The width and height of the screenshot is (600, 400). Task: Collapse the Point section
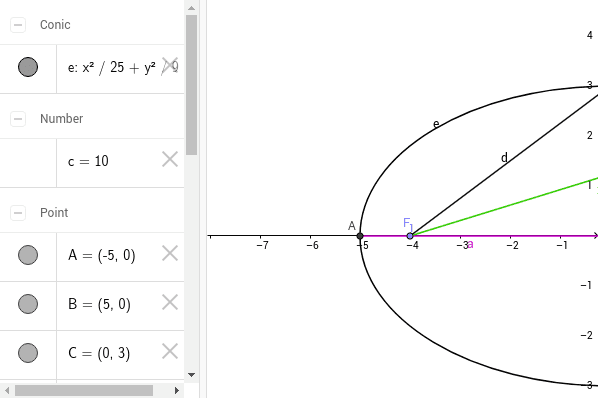18,212
